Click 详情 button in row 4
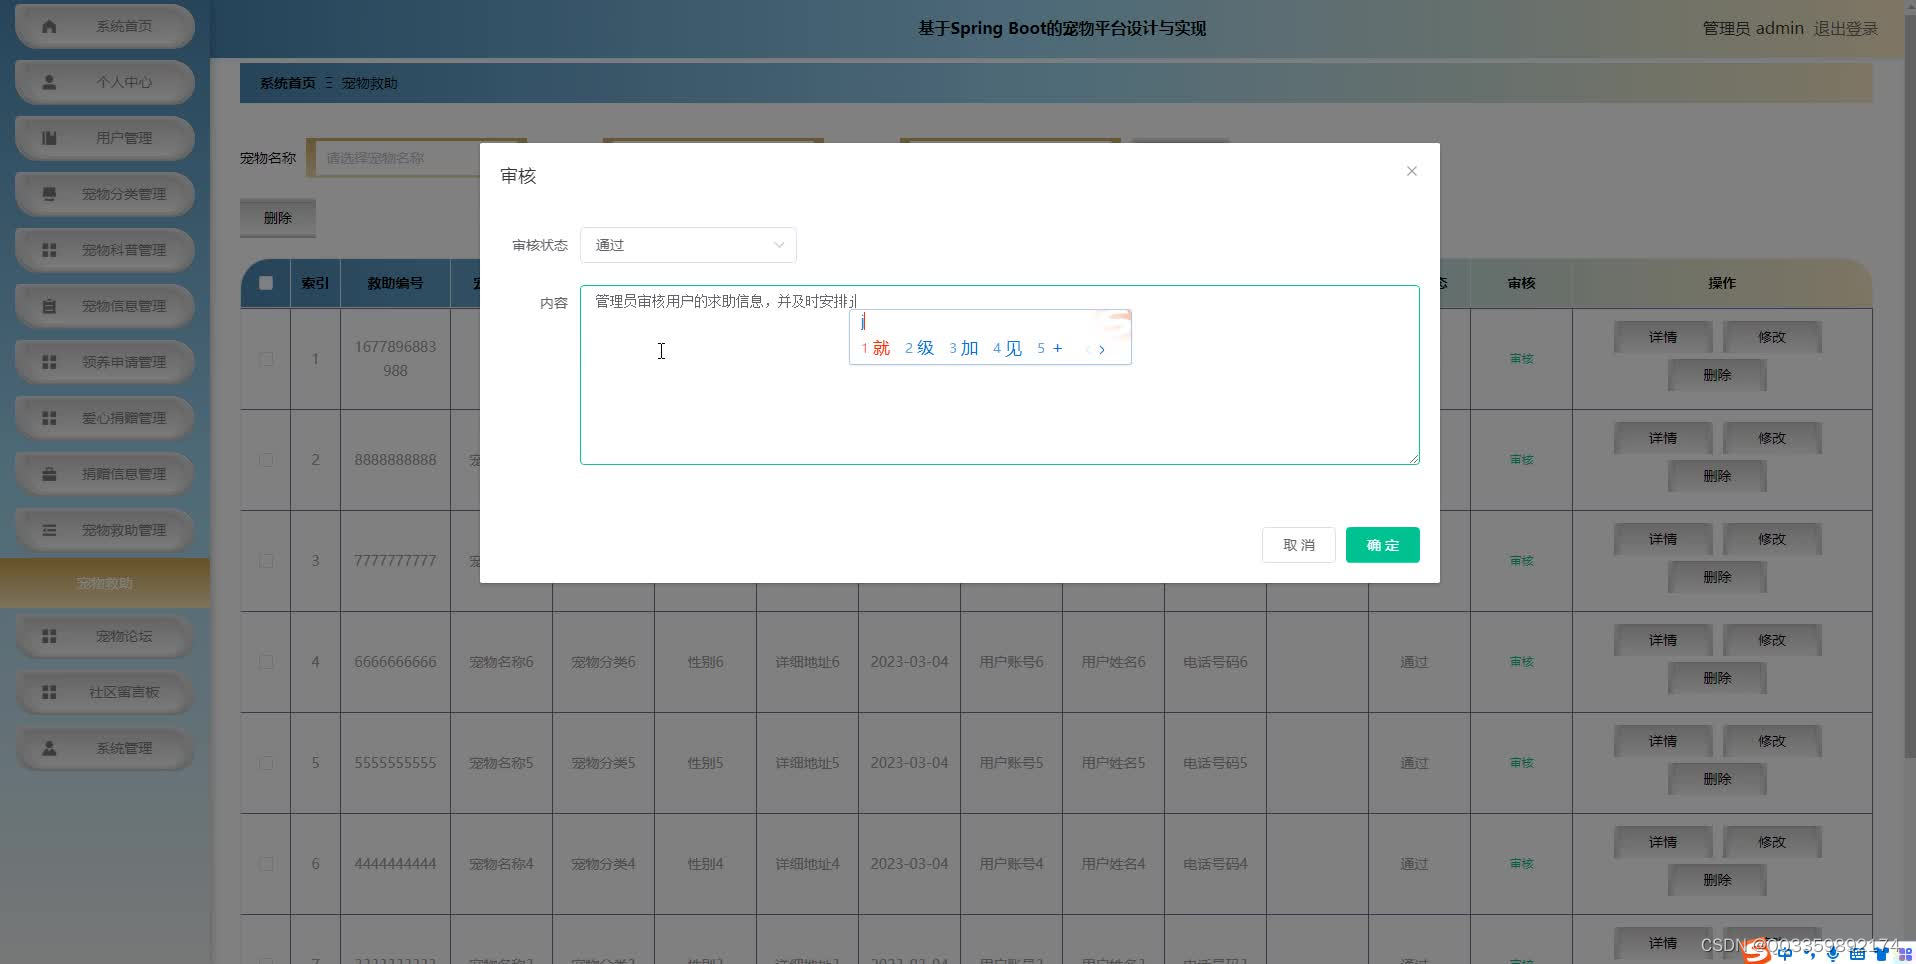 click(x=1663, y=640)
